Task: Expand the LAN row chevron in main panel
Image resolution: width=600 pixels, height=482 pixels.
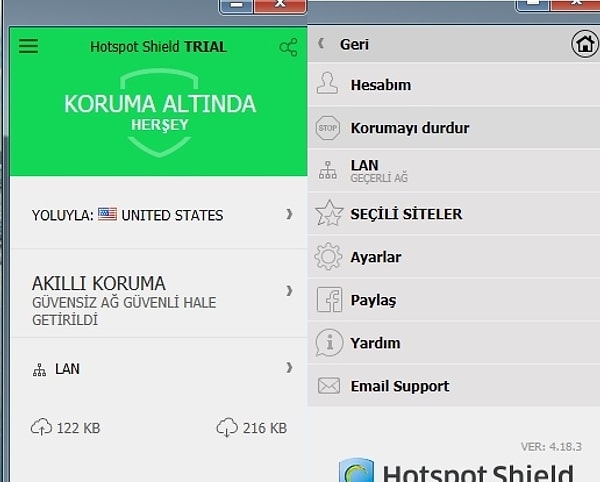Action: 289,368
